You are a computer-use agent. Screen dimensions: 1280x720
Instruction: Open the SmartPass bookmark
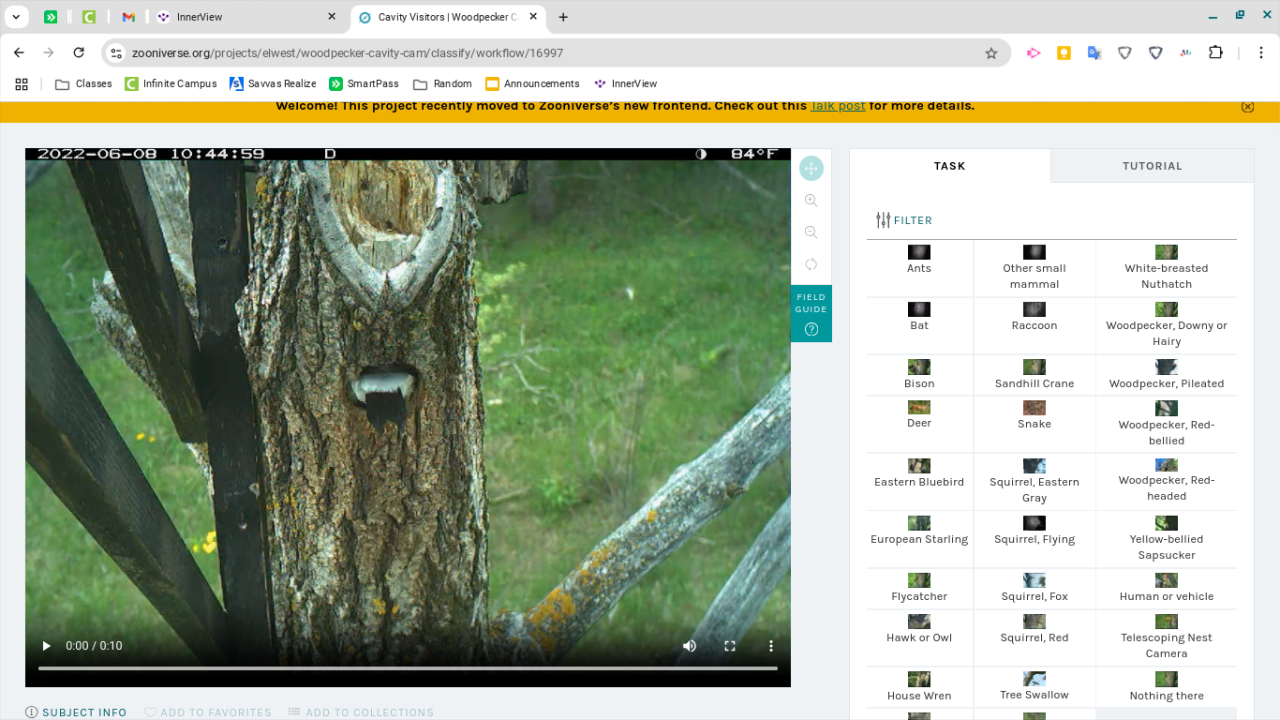coord(364,84)
